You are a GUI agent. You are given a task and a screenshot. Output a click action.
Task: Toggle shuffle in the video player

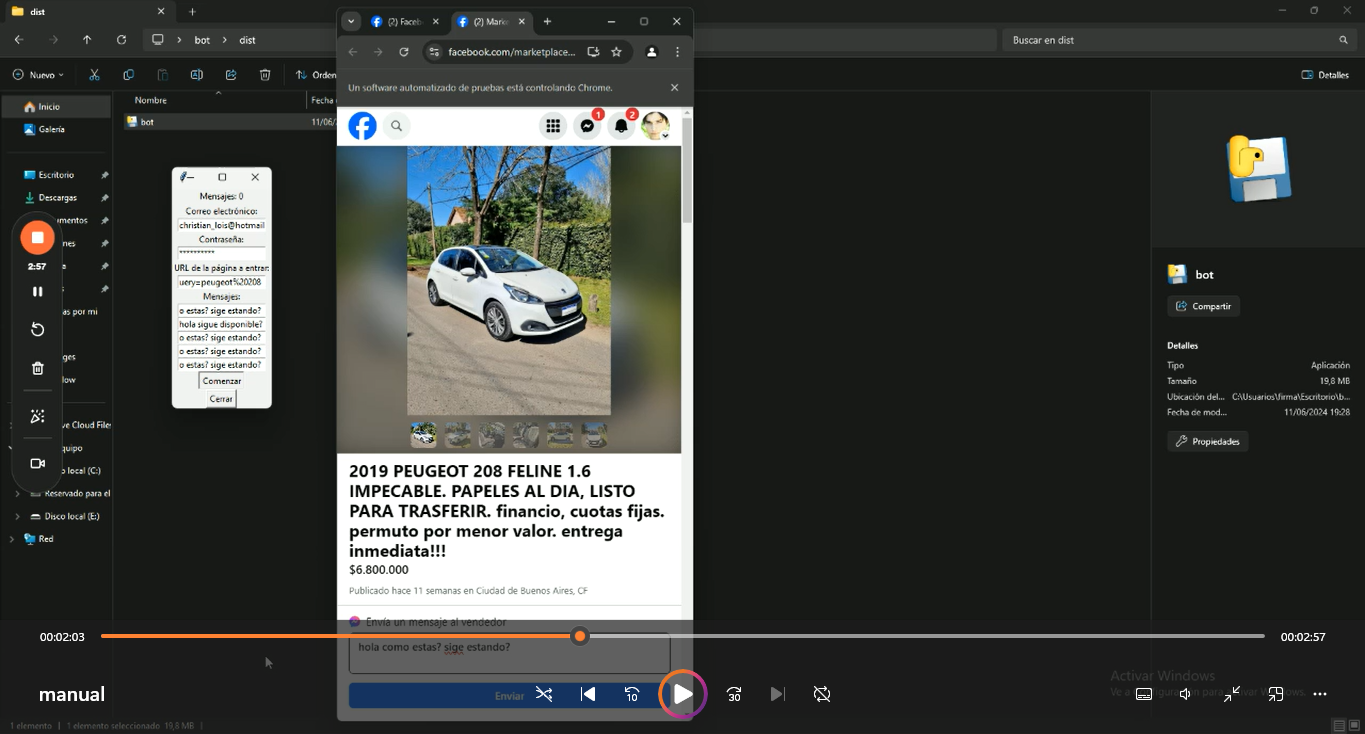pos(544,694)
